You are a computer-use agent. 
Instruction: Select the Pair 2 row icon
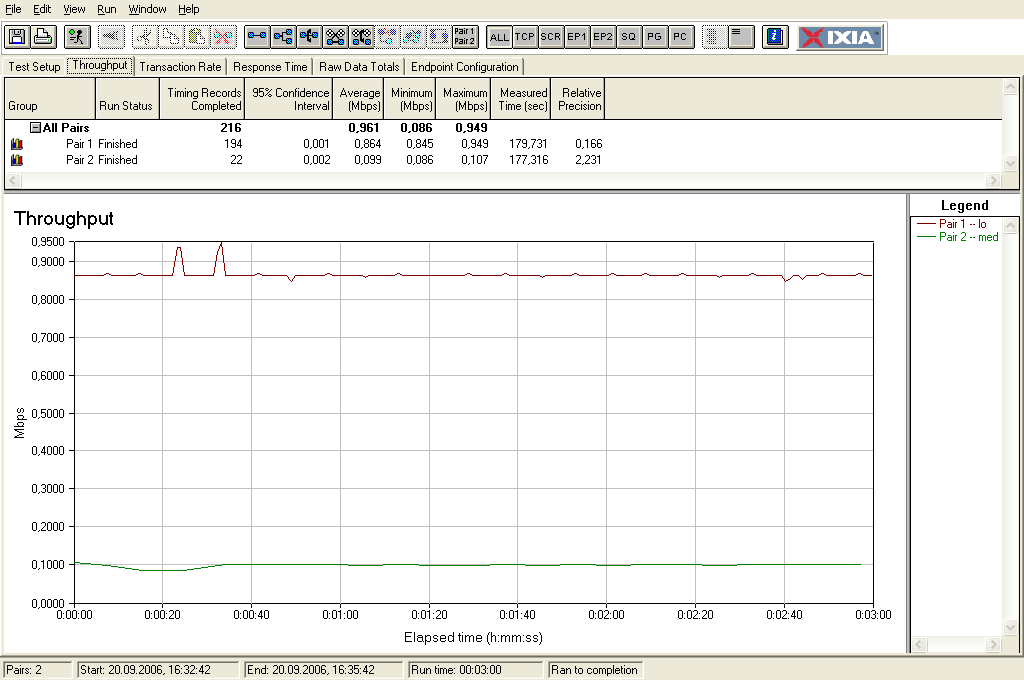click(x=17, y=159)
